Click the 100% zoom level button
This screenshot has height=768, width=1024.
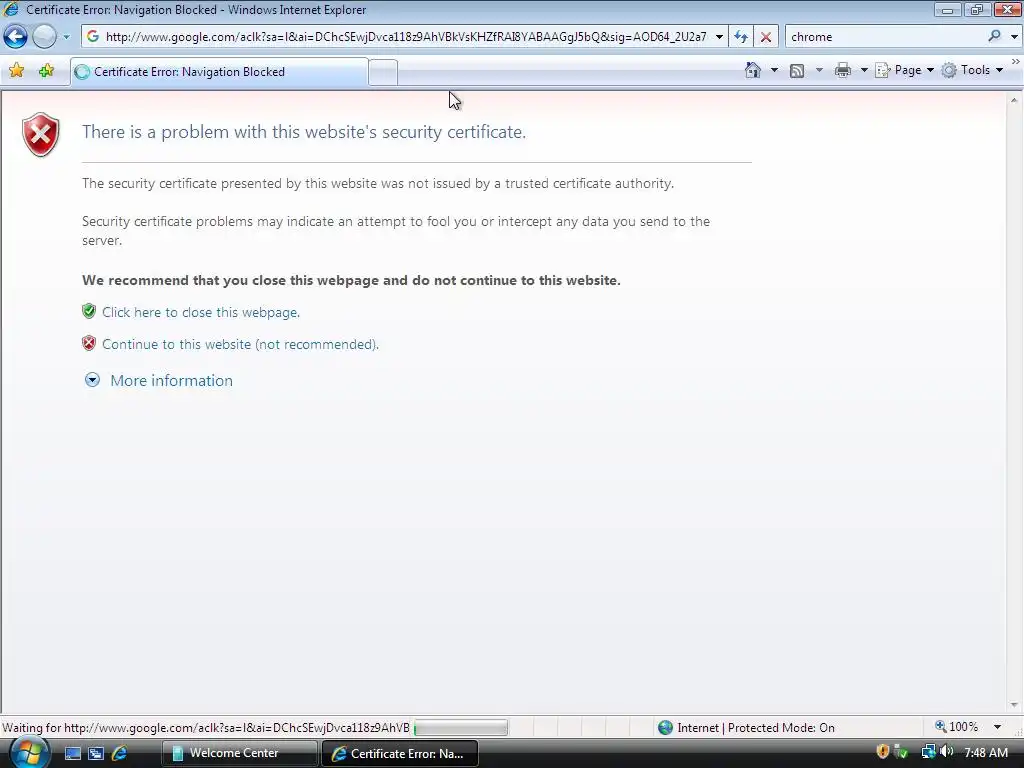point(957,727)
